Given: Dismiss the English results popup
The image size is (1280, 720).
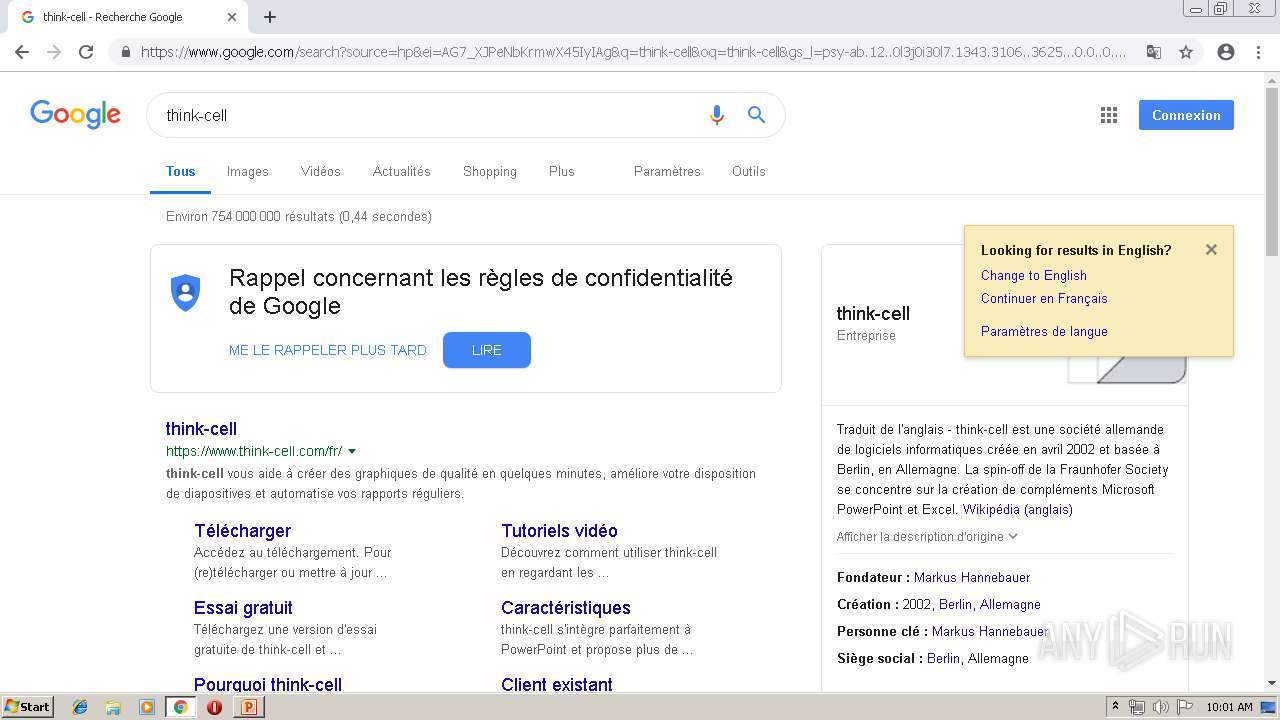Looking at the screenshot, I should click(1211, 250).
